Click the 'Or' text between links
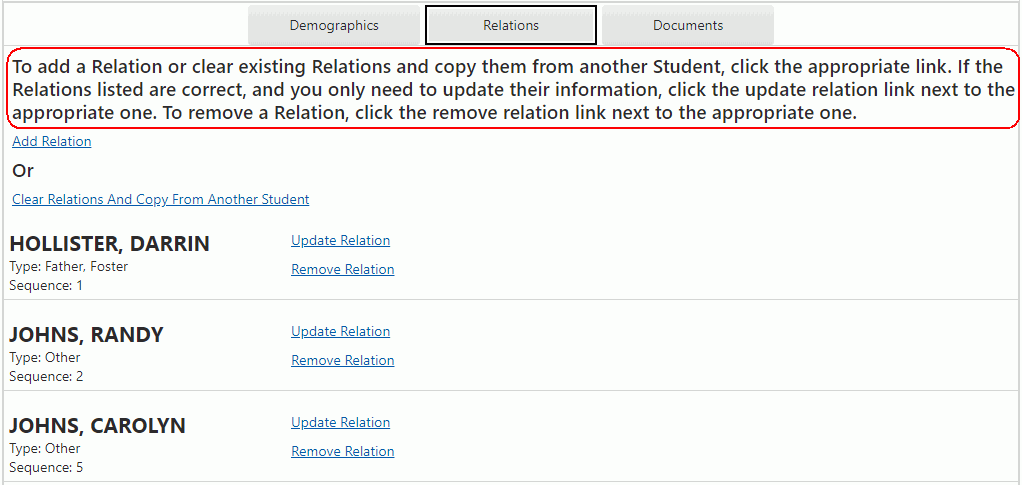1022x485 pixels. point(23,171)
